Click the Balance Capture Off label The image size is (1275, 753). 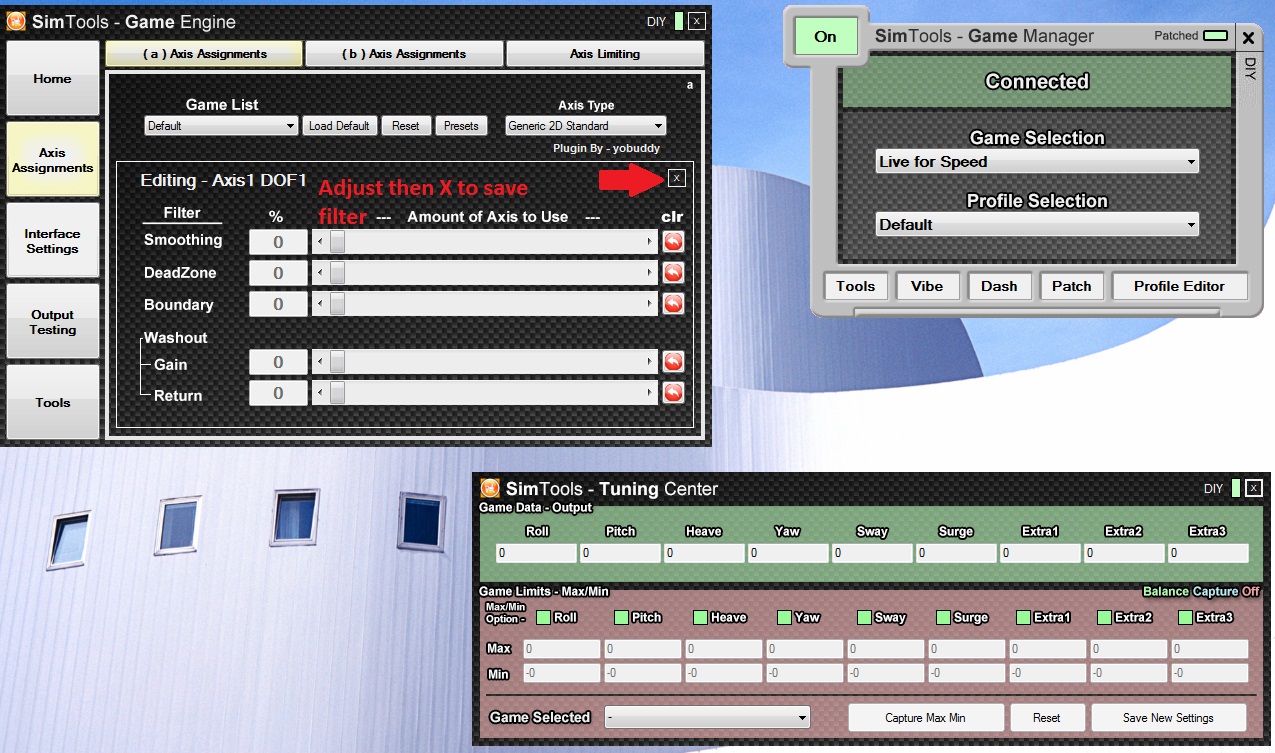coord(1201,592)
